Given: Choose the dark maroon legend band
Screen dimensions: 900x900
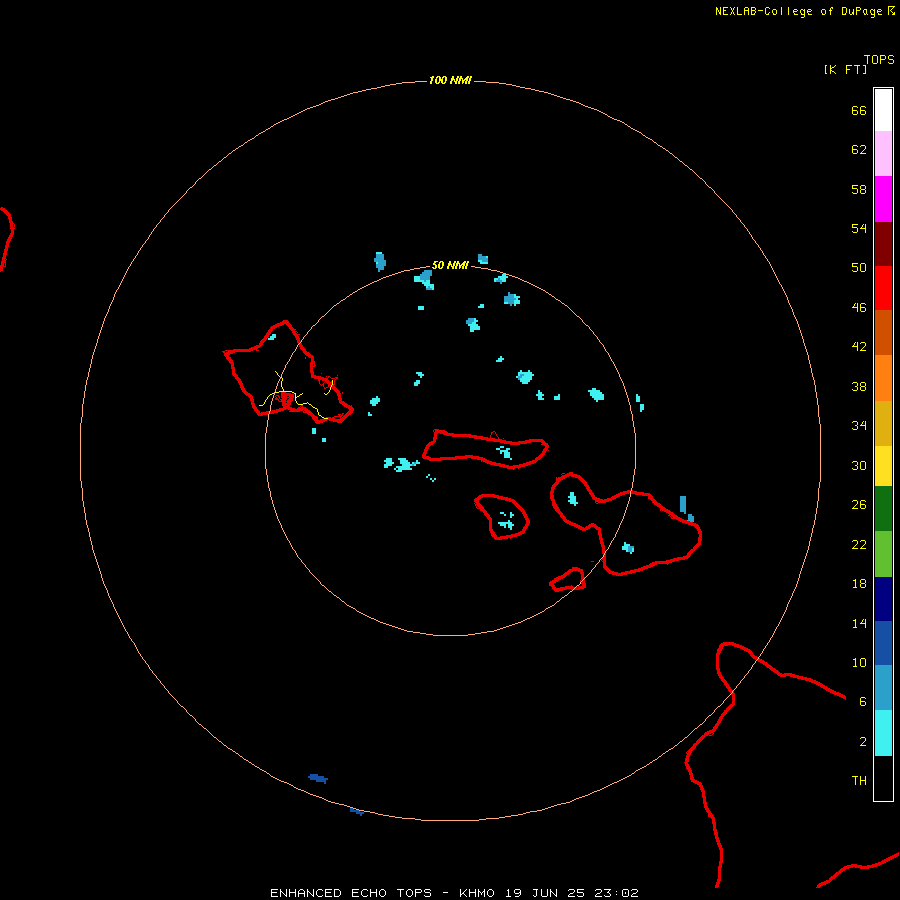Looking at the screenshot, I should point(883,244).
